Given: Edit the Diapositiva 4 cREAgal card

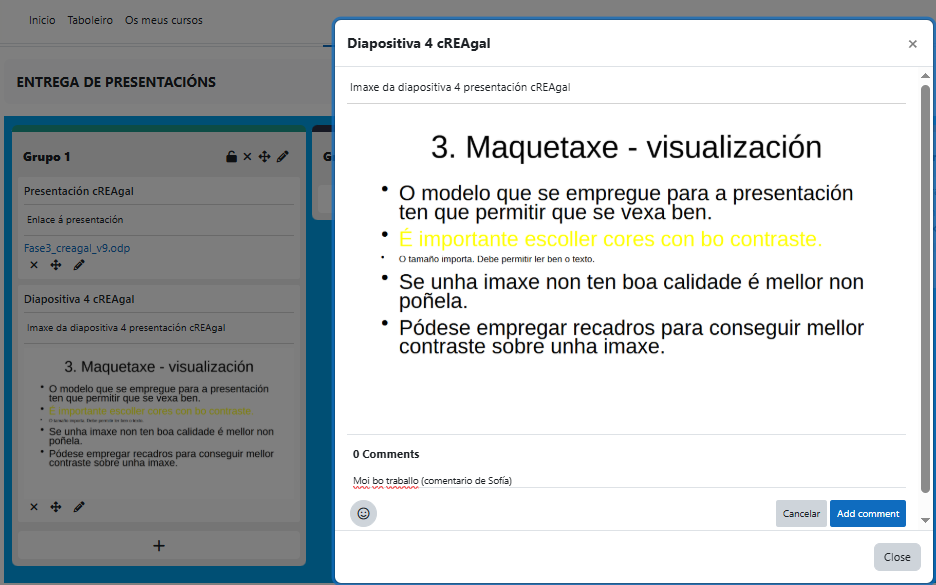Looking at the screenshot, I should tap(79, 507).
